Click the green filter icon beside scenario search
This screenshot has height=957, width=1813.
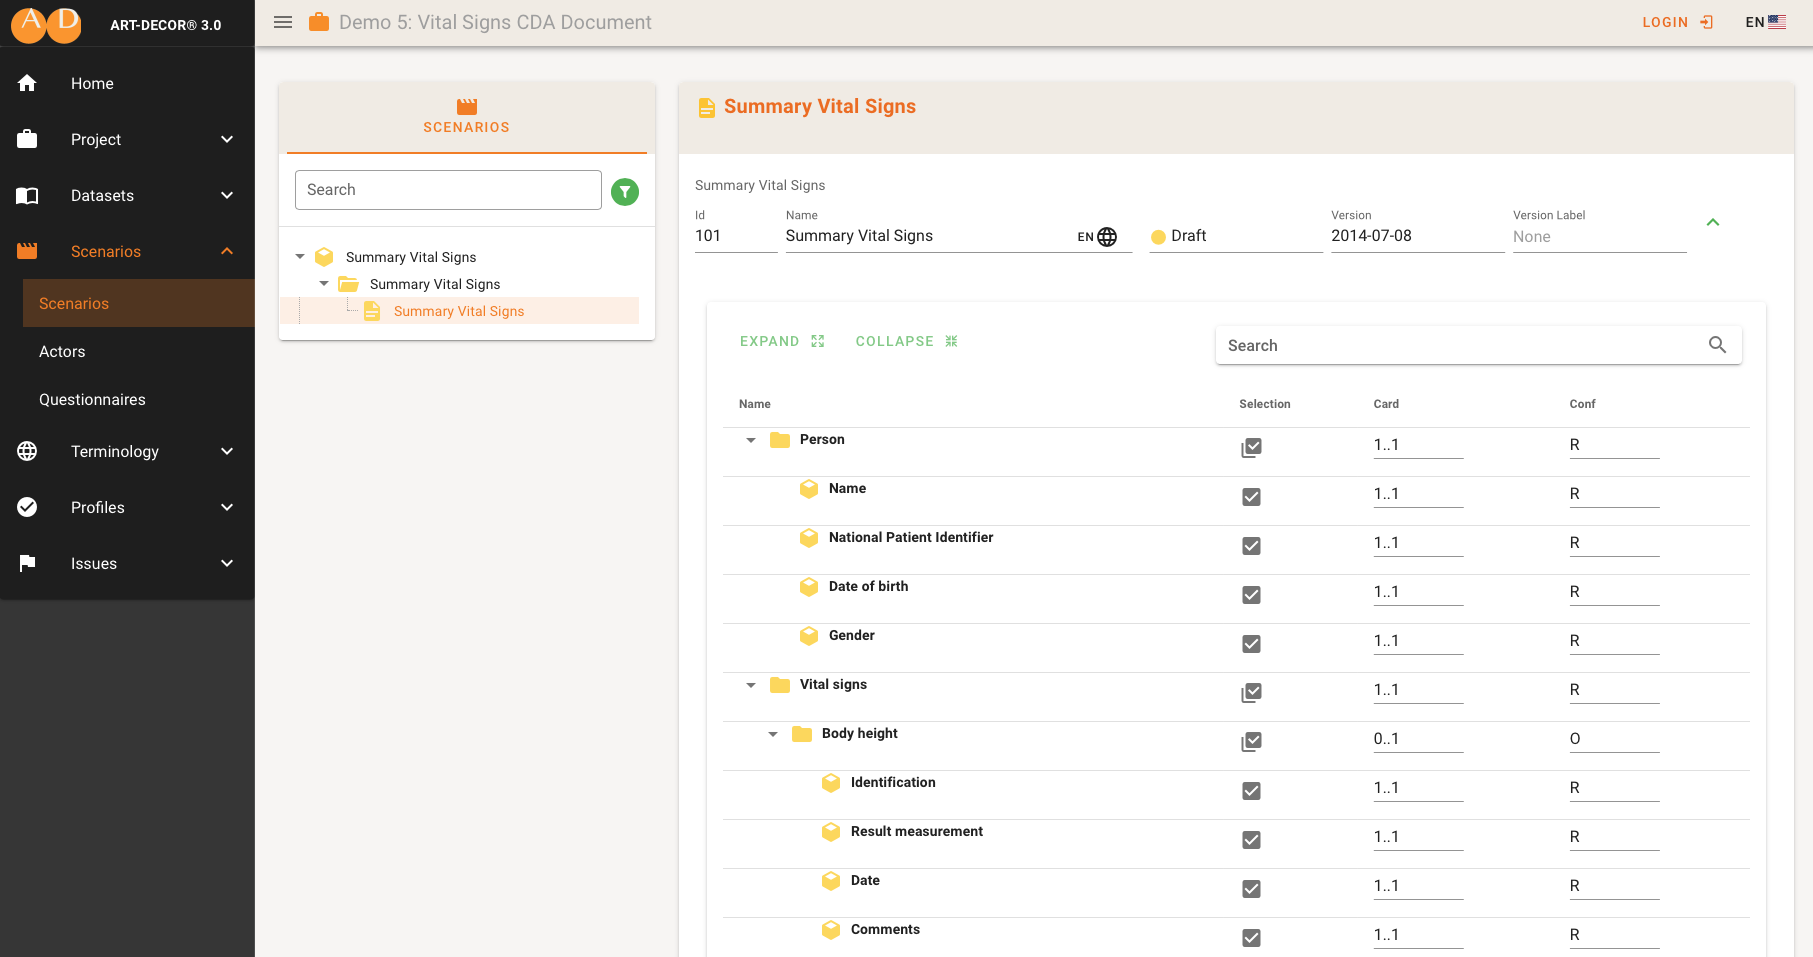[625, 191]
